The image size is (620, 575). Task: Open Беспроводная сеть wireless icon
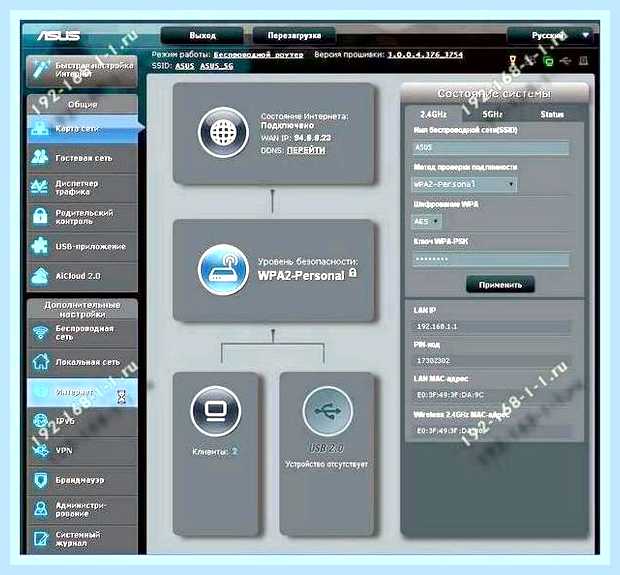tap(40, 333)
